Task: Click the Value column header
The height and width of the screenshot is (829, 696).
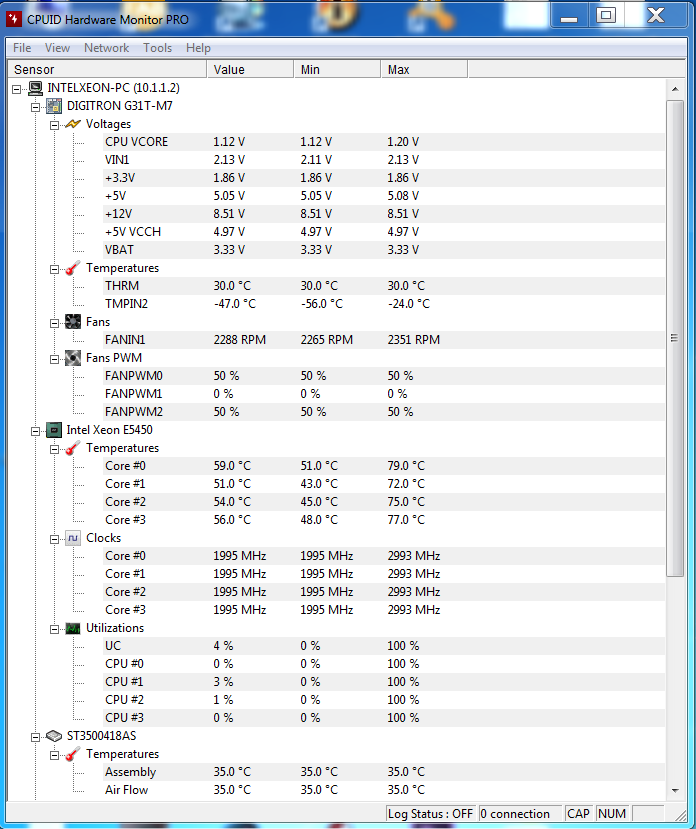Action: coord(250,69)
